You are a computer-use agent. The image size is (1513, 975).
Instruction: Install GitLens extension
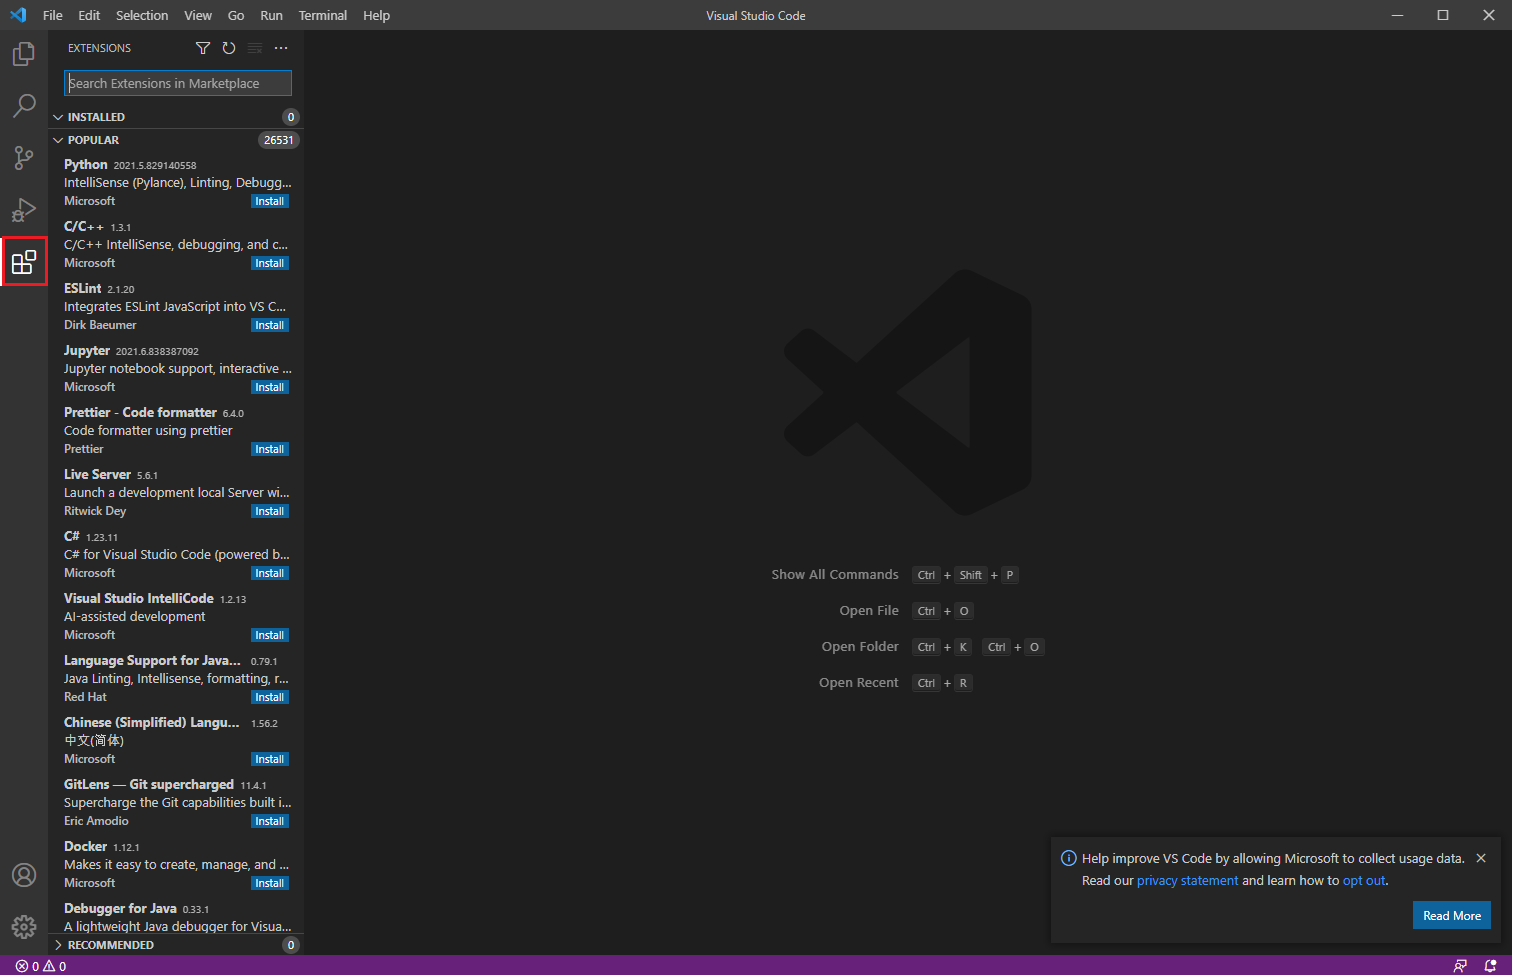click(270, 821)
